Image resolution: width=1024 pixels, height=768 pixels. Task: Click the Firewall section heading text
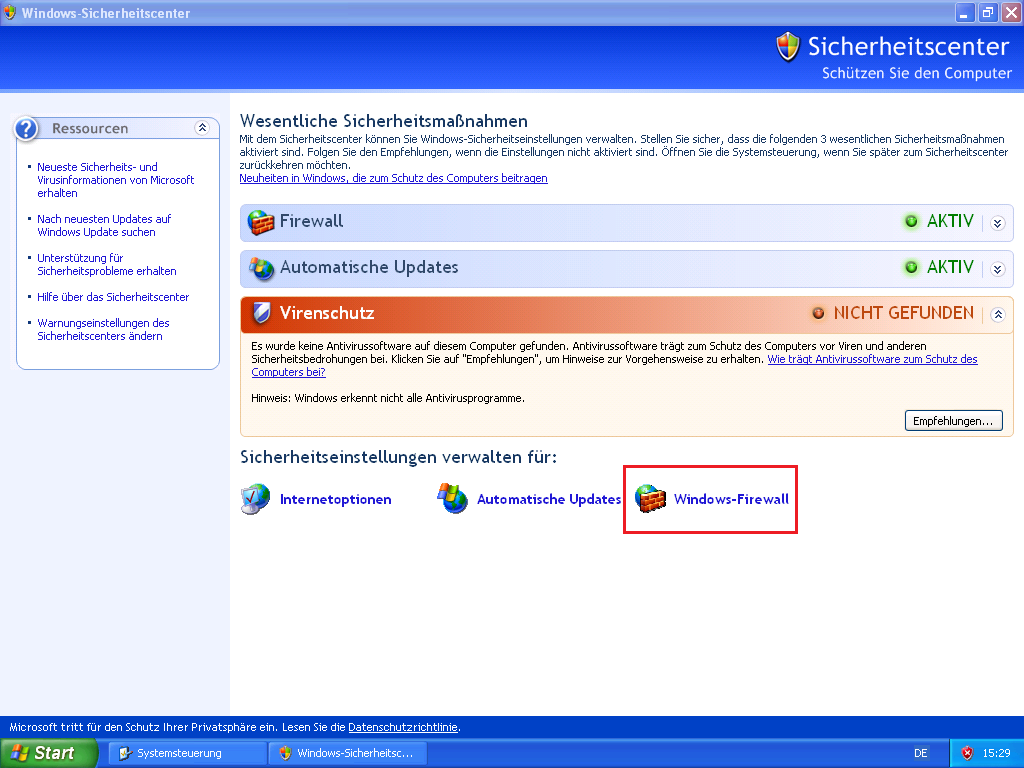tap(311, 221)
